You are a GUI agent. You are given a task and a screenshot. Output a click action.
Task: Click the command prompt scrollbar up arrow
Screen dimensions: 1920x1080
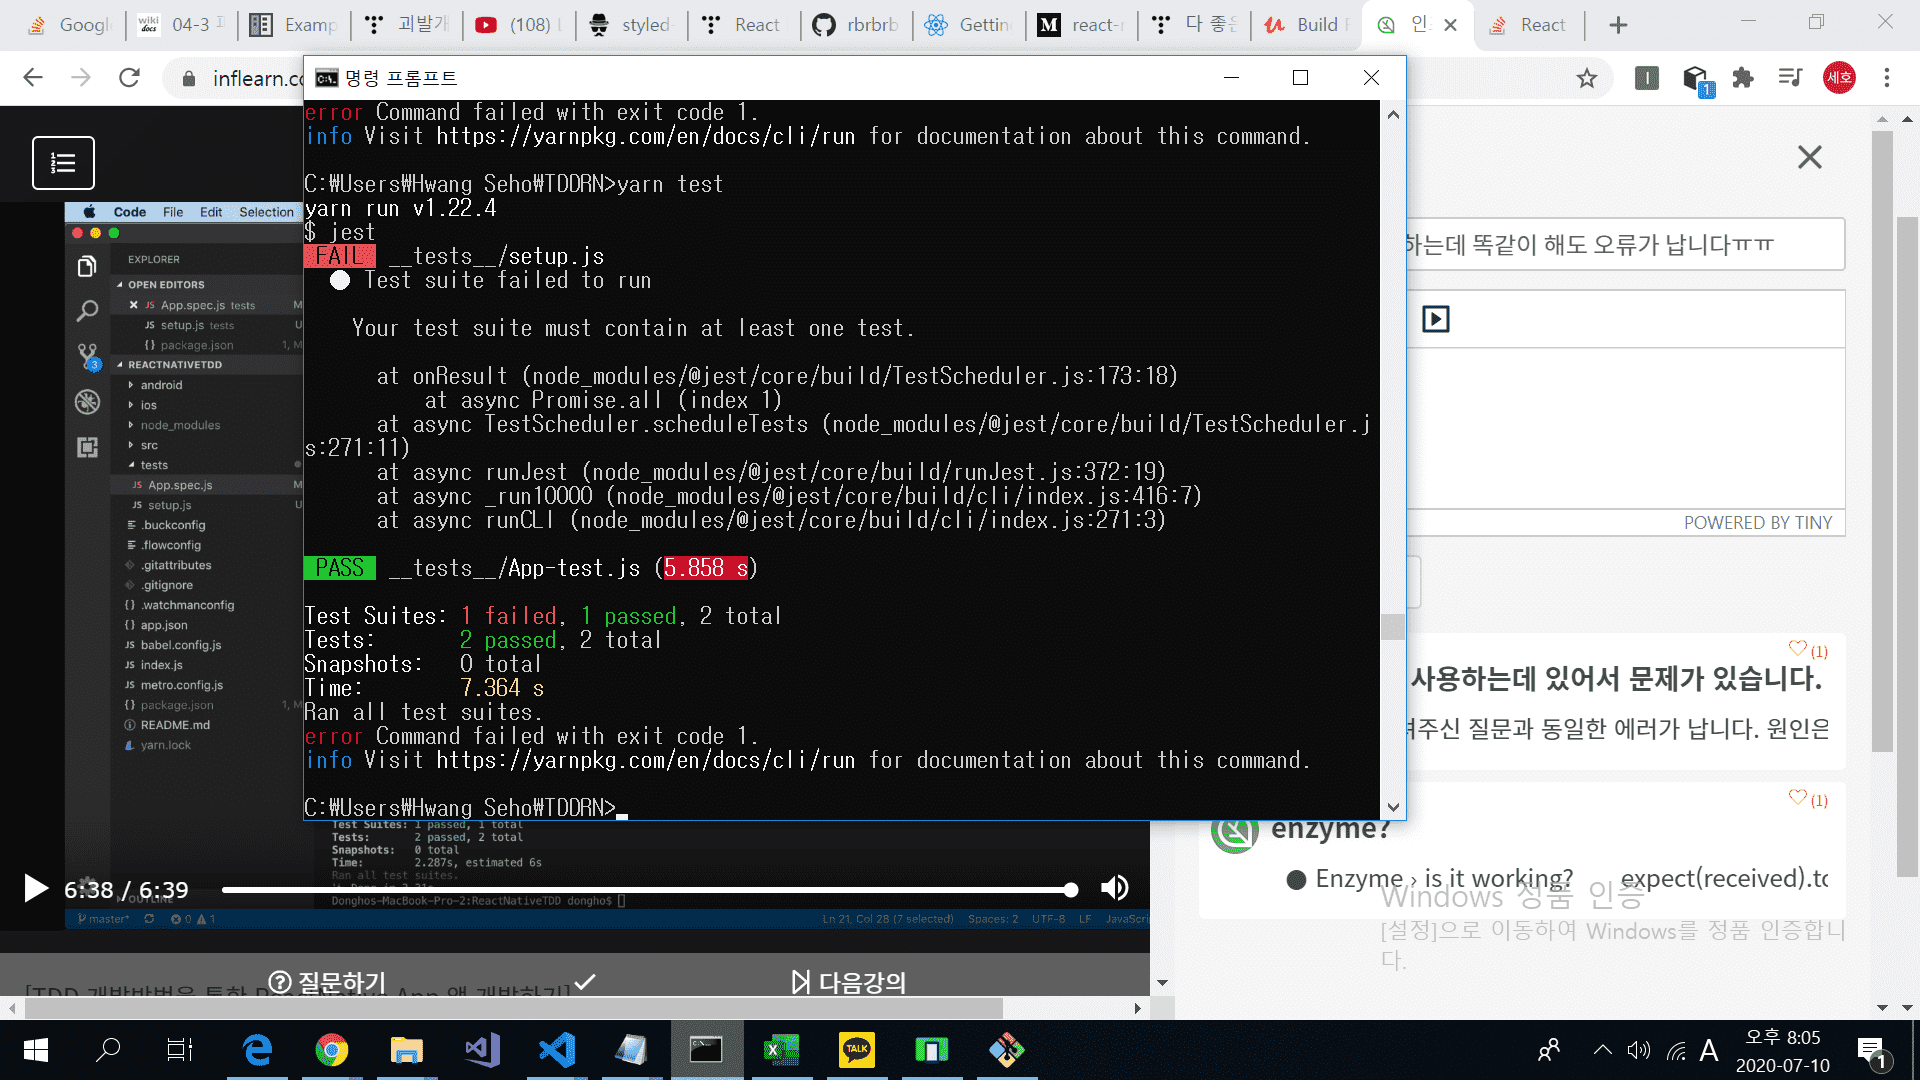tap(1393, 114)
